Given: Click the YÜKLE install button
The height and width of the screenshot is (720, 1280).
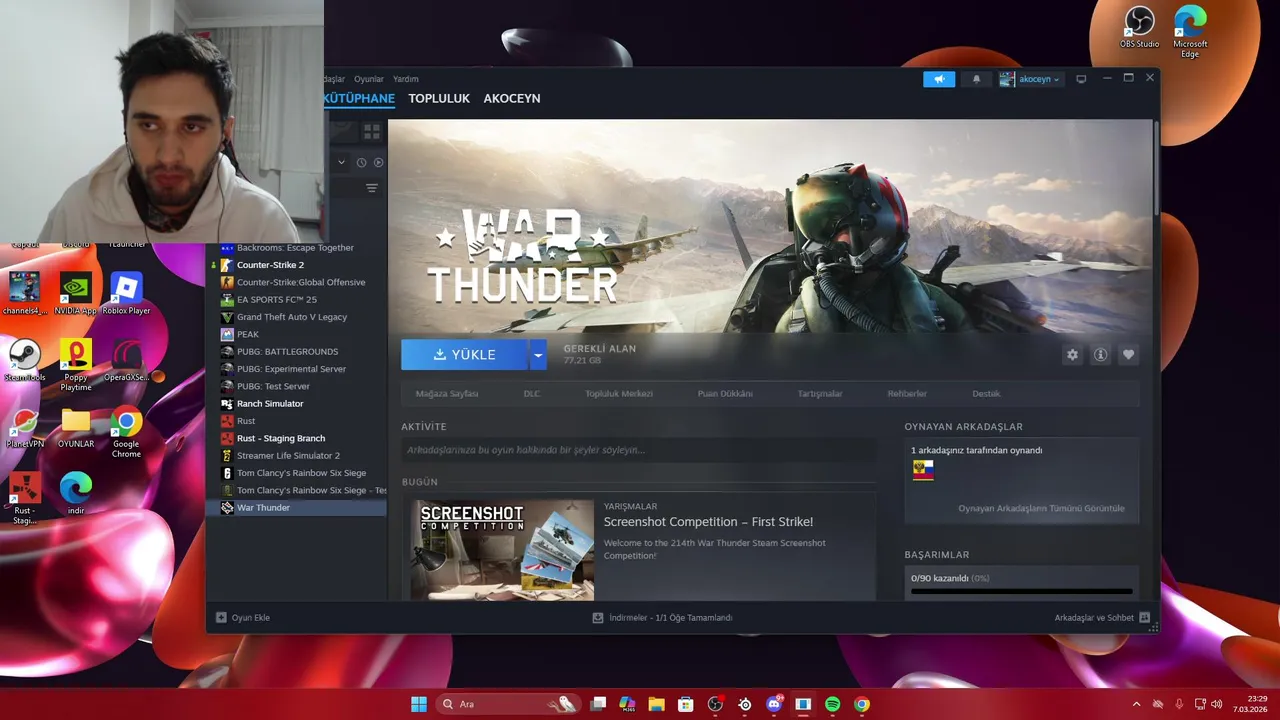Looking at the screenshot, I should click(465, 355).
